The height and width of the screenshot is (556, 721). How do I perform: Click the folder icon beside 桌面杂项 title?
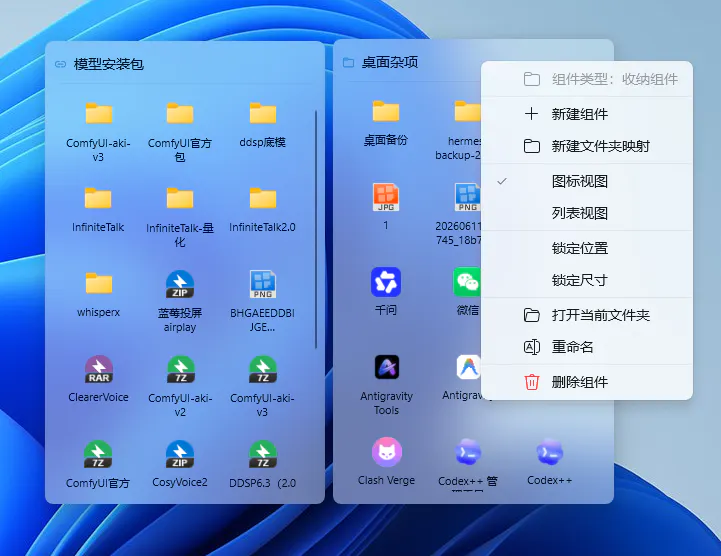[x=349, y=62]
